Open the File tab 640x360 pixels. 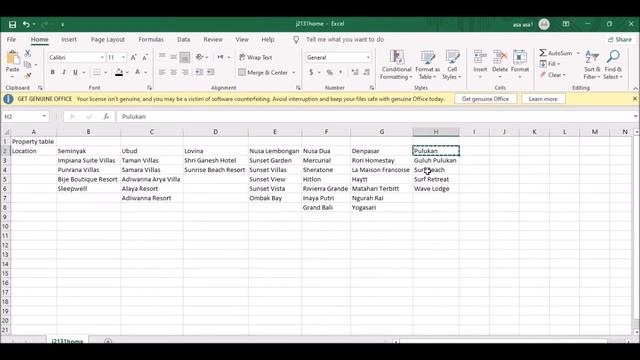click(x=11, y=40)
